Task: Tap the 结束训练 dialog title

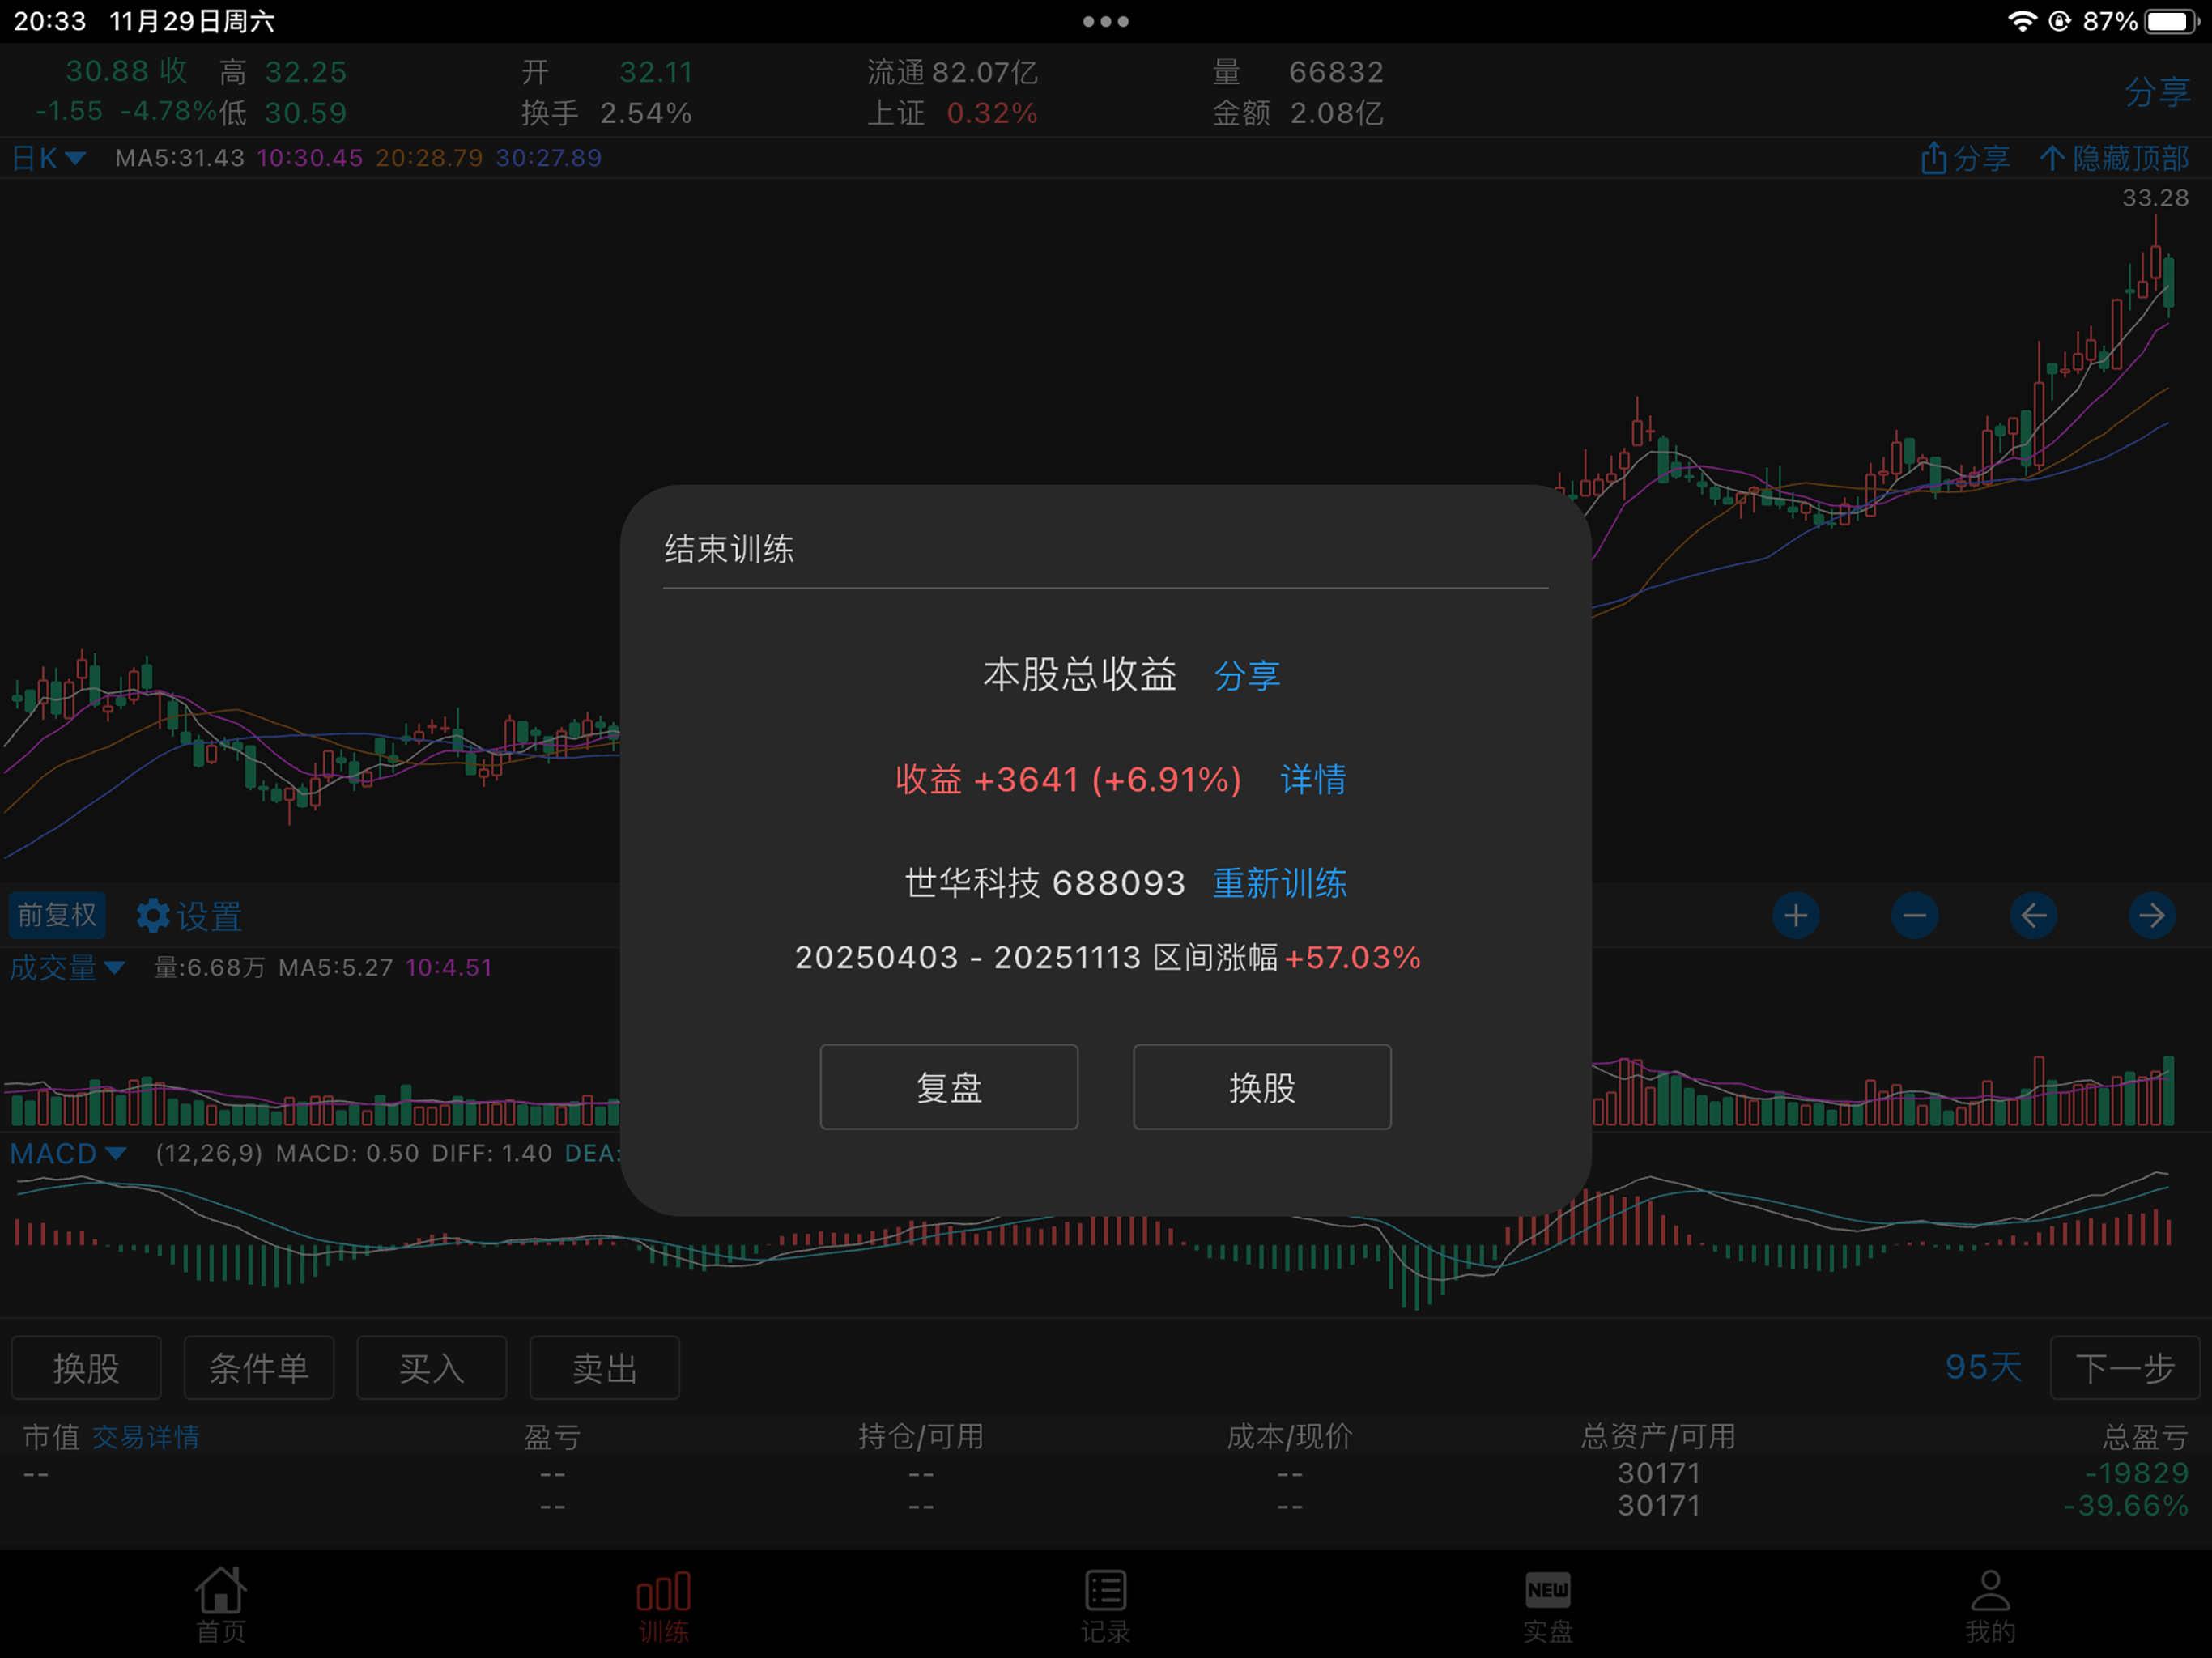Action: pos(729,549)
